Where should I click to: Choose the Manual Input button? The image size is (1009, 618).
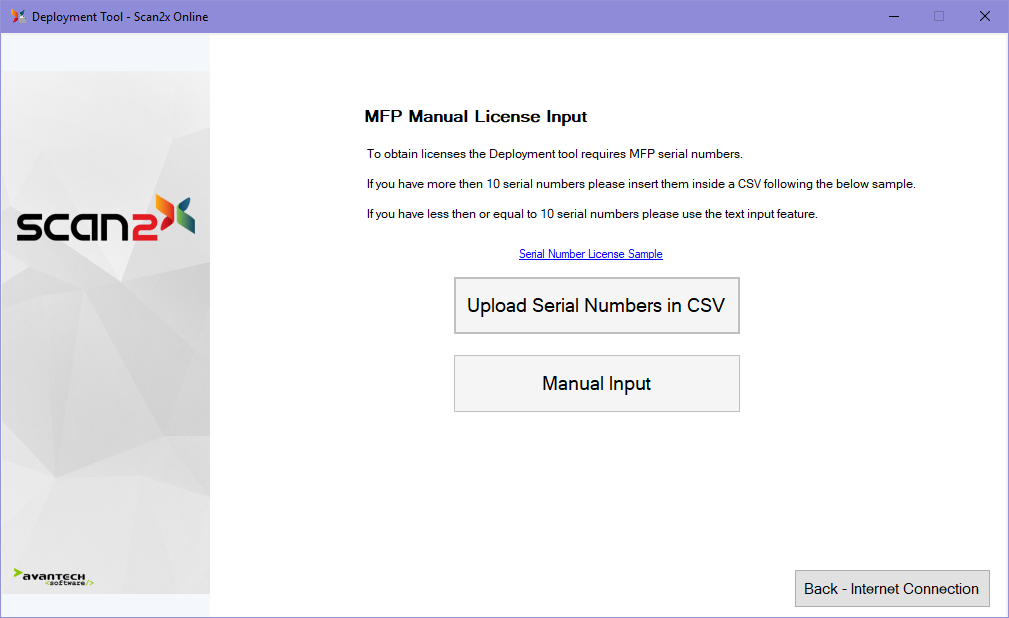[x=596, y=383]
